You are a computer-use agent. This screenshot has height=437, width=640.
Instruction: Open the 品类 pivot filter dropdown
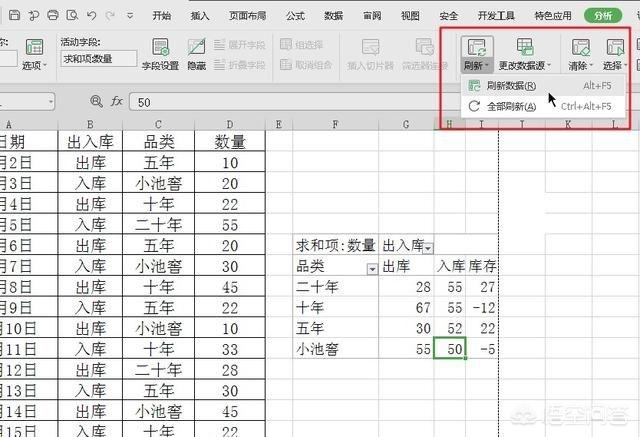(x=372, y=269)
